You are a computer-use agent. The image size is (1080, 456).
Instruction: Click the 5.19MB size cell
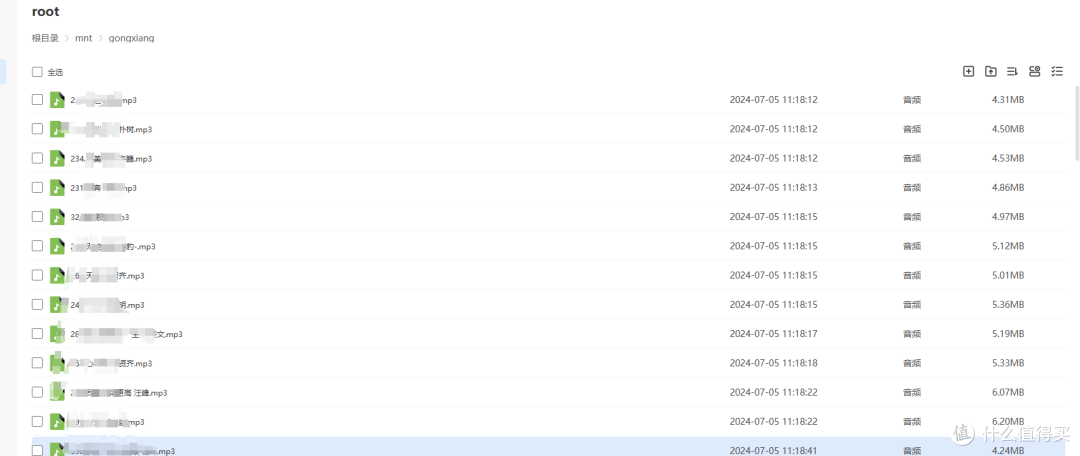(1008, 333)
